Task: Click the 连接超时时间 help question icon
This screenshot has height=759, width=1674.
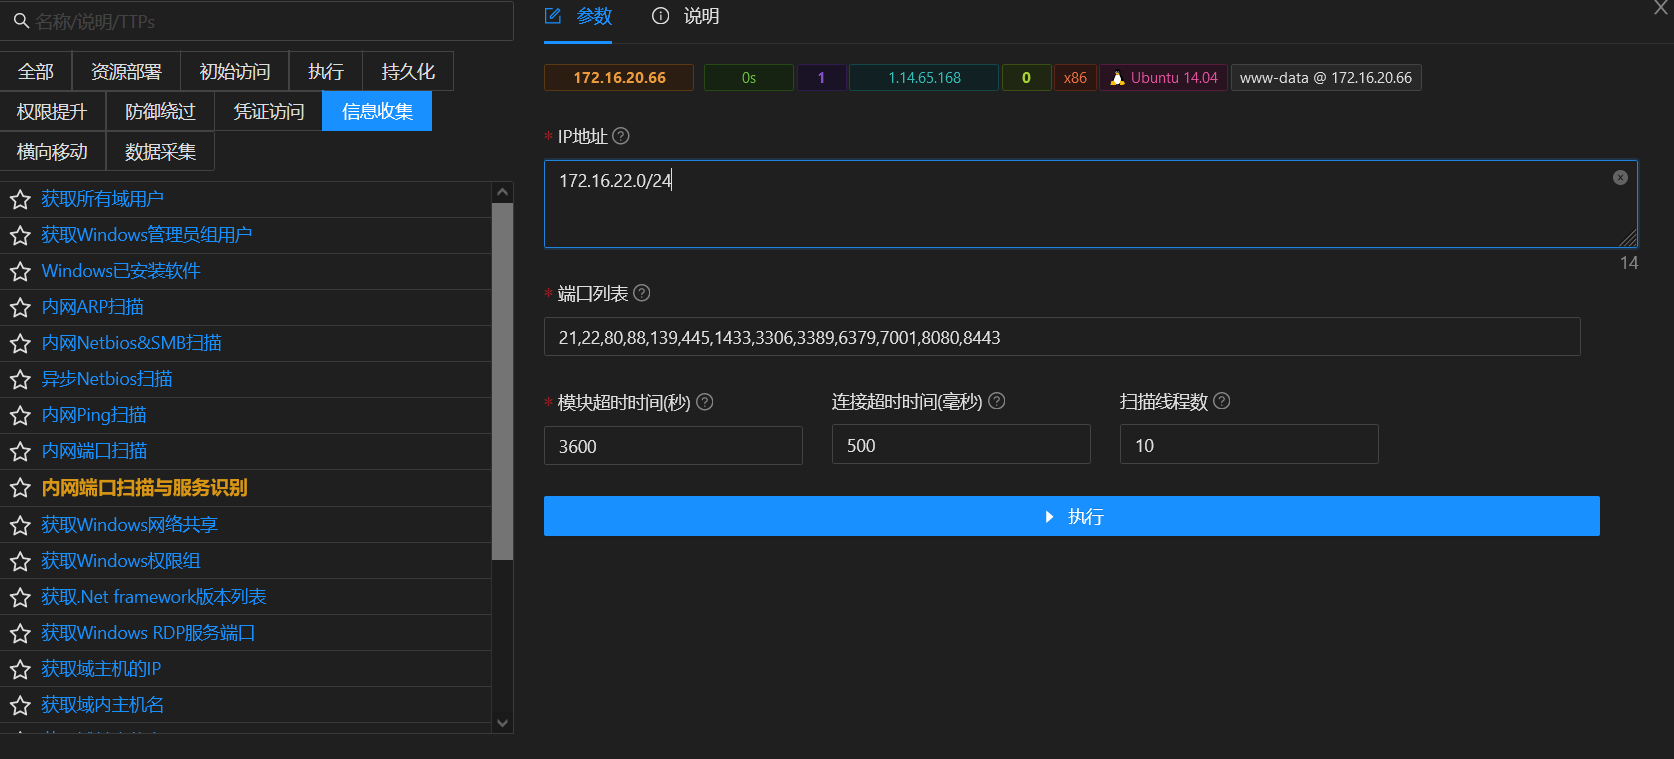Action: click(x=997, y=401)
